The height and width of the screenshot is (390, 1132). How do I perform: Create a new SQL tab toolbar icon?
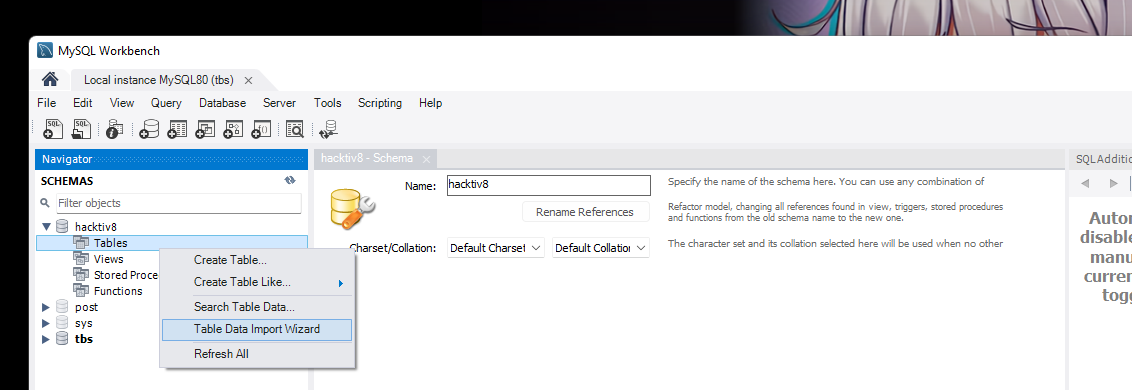(x=53, y=129)
